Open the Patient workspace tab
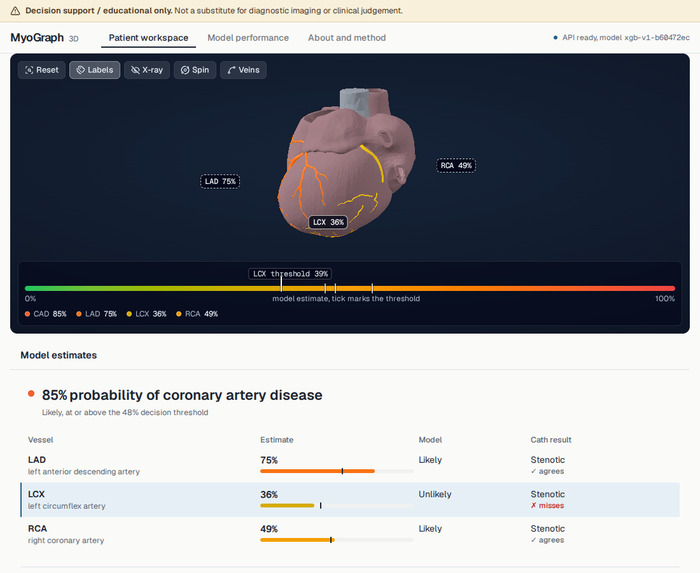The image size is (700, 573). 148,38
